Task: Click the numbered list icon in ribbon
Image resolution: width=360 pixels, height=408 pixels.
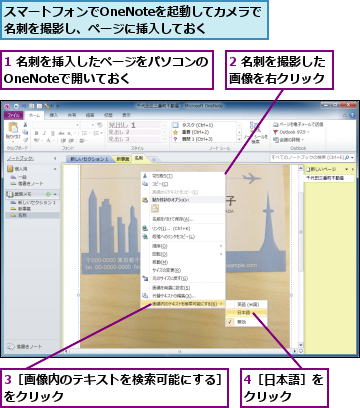Action: (96, 133)
